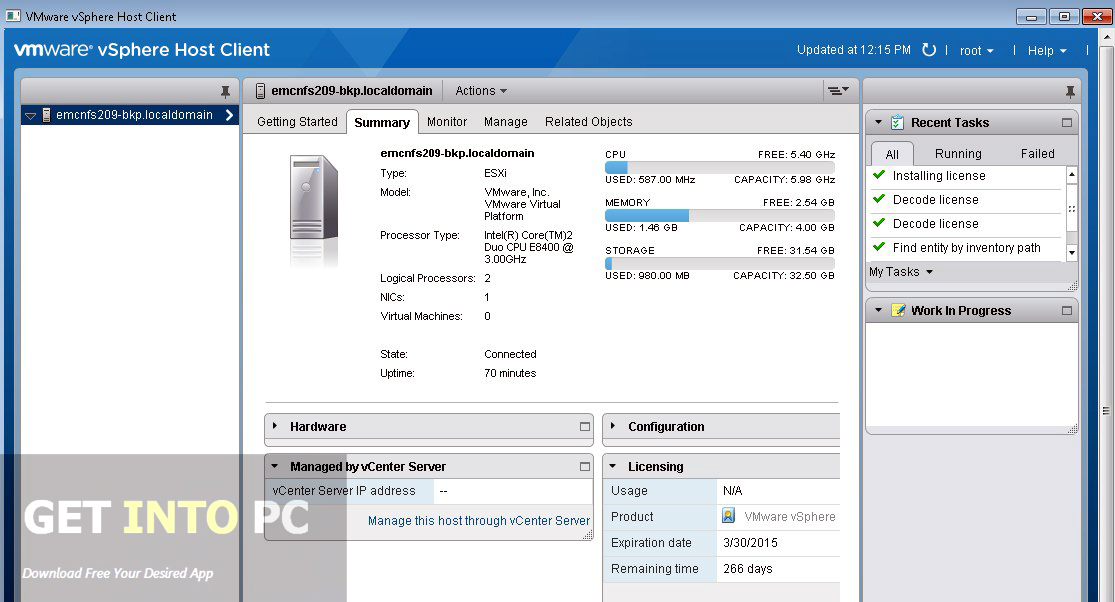Click the host icon in navigator tree
This screenshot has width=1115, height=602.
point(46,115)
